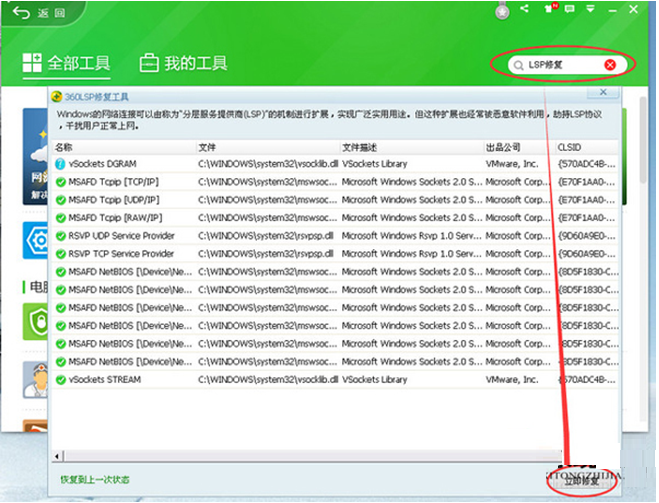Viewport: 659px width, 503px height.
Task: Open the 全部工具 tab
Action: (66, 64)
